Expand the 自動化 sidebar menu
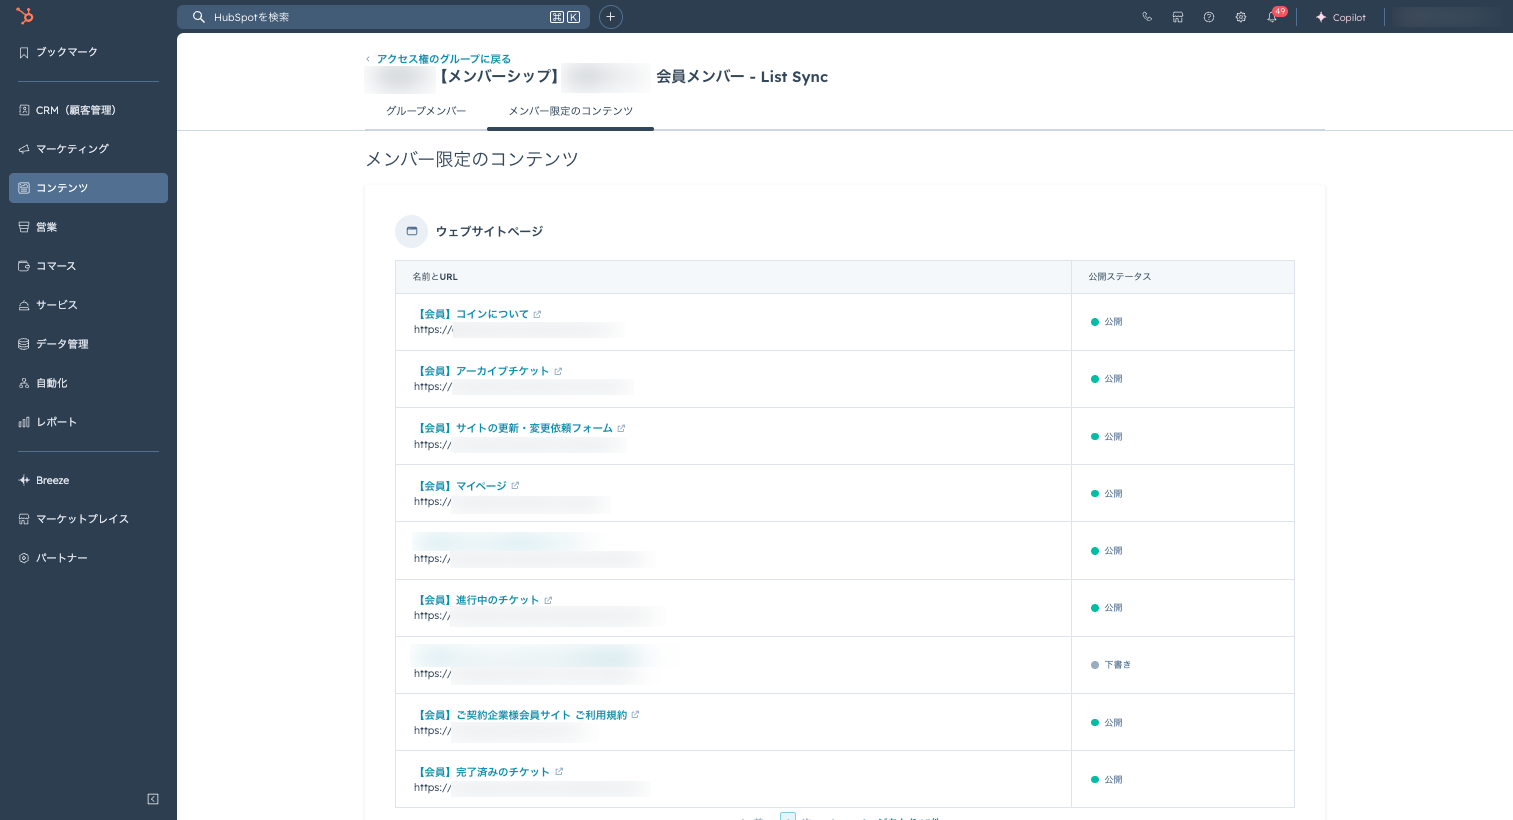 click(52, 383)
